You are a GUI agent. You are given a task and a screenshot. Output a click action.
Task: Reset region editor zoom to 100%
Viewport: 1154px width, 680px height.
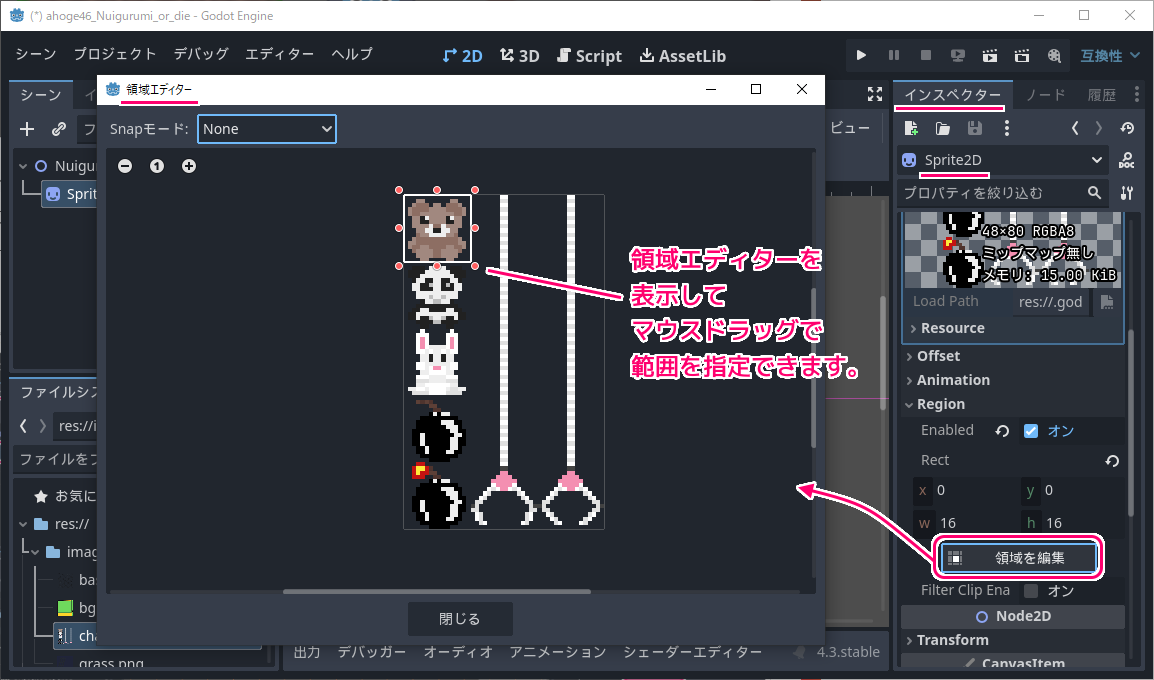pyautogui.click(x=157, y=166)
